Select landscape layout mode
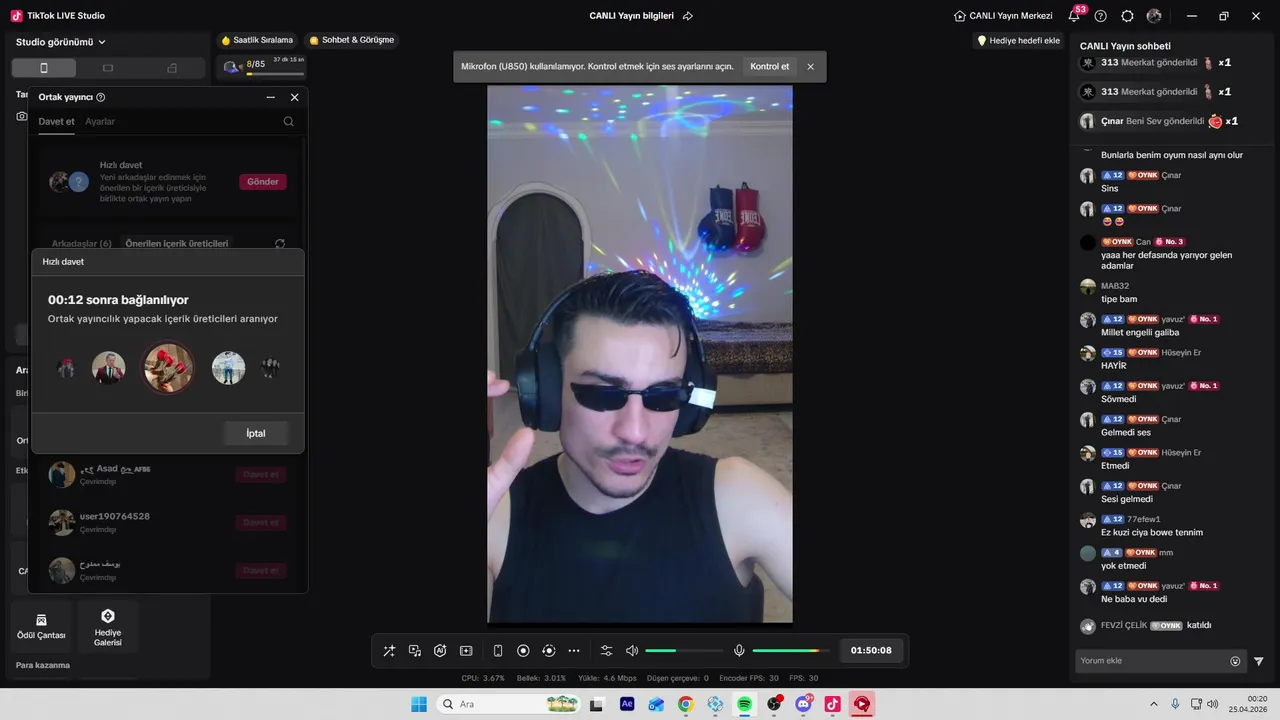This screenshot has width=1280, height=720. (x=108, y=68)
